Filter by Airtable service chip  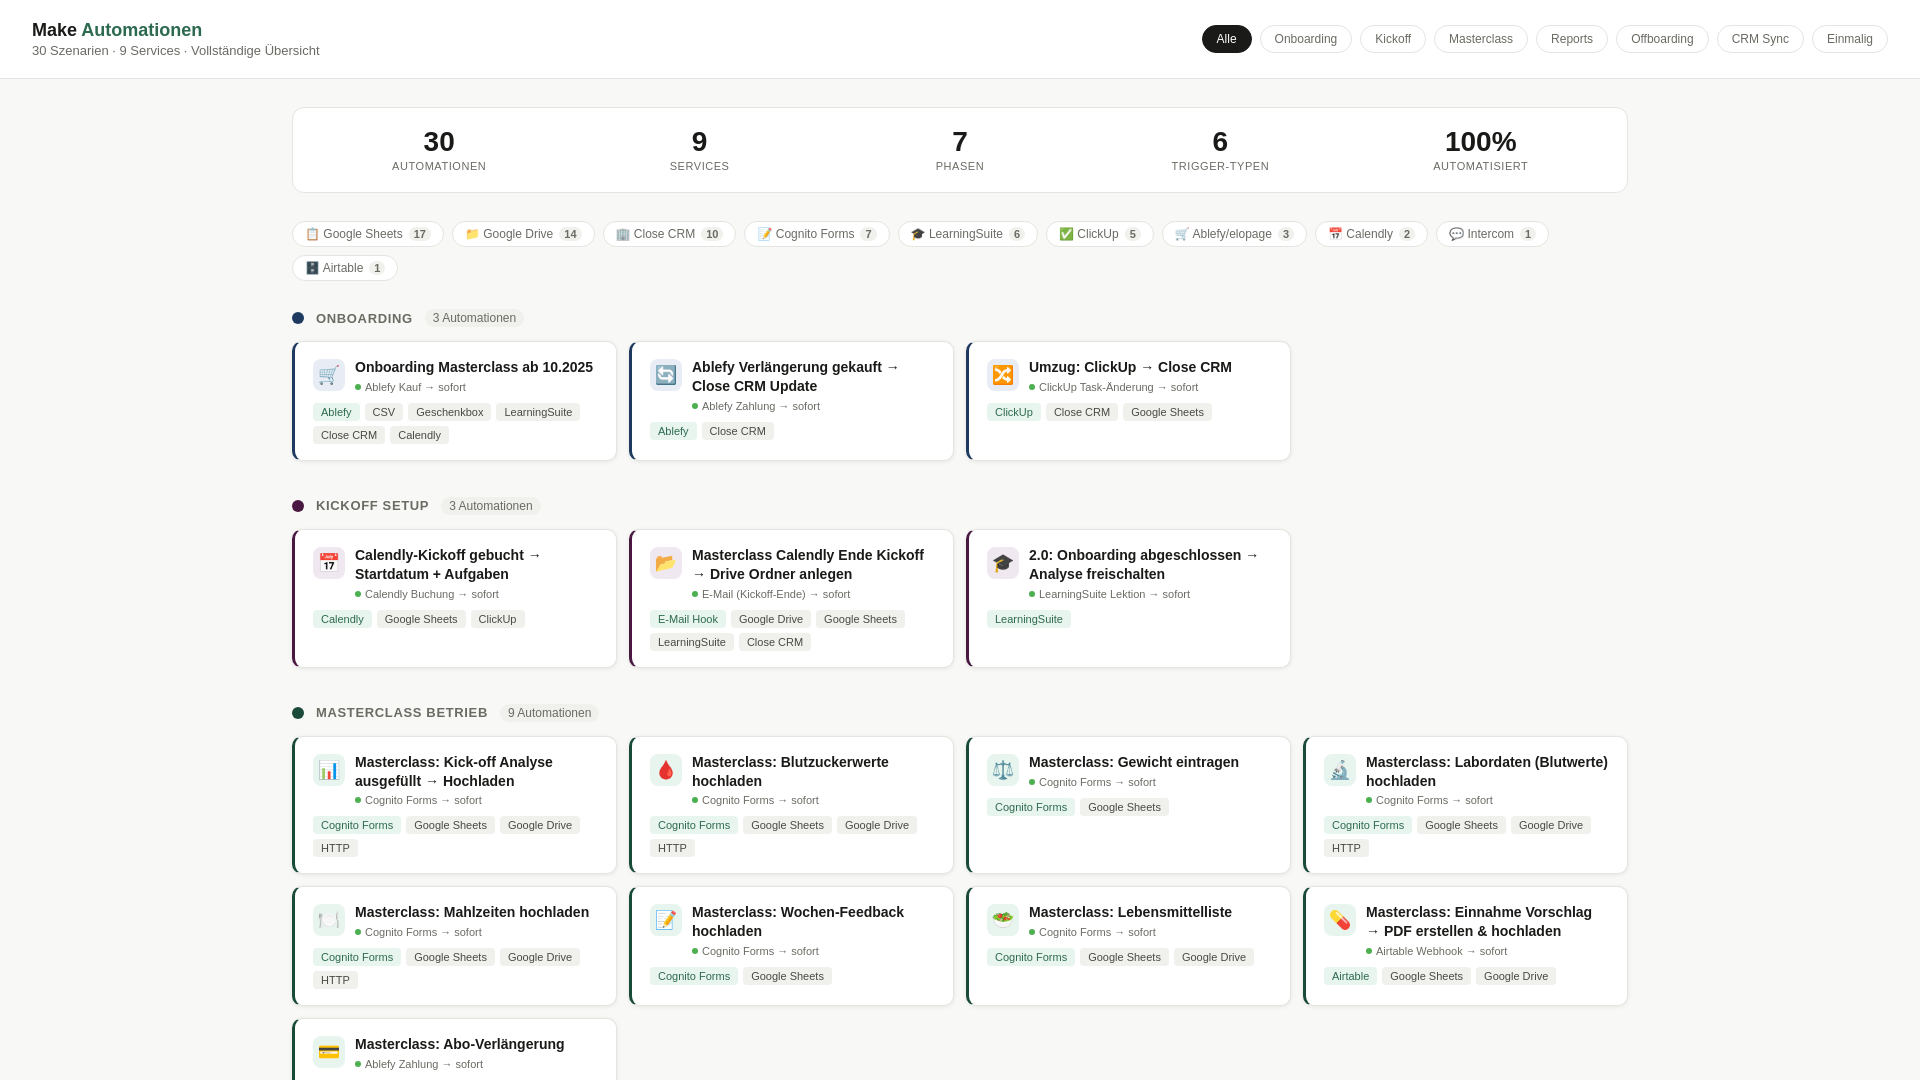(x=344, y=268)
